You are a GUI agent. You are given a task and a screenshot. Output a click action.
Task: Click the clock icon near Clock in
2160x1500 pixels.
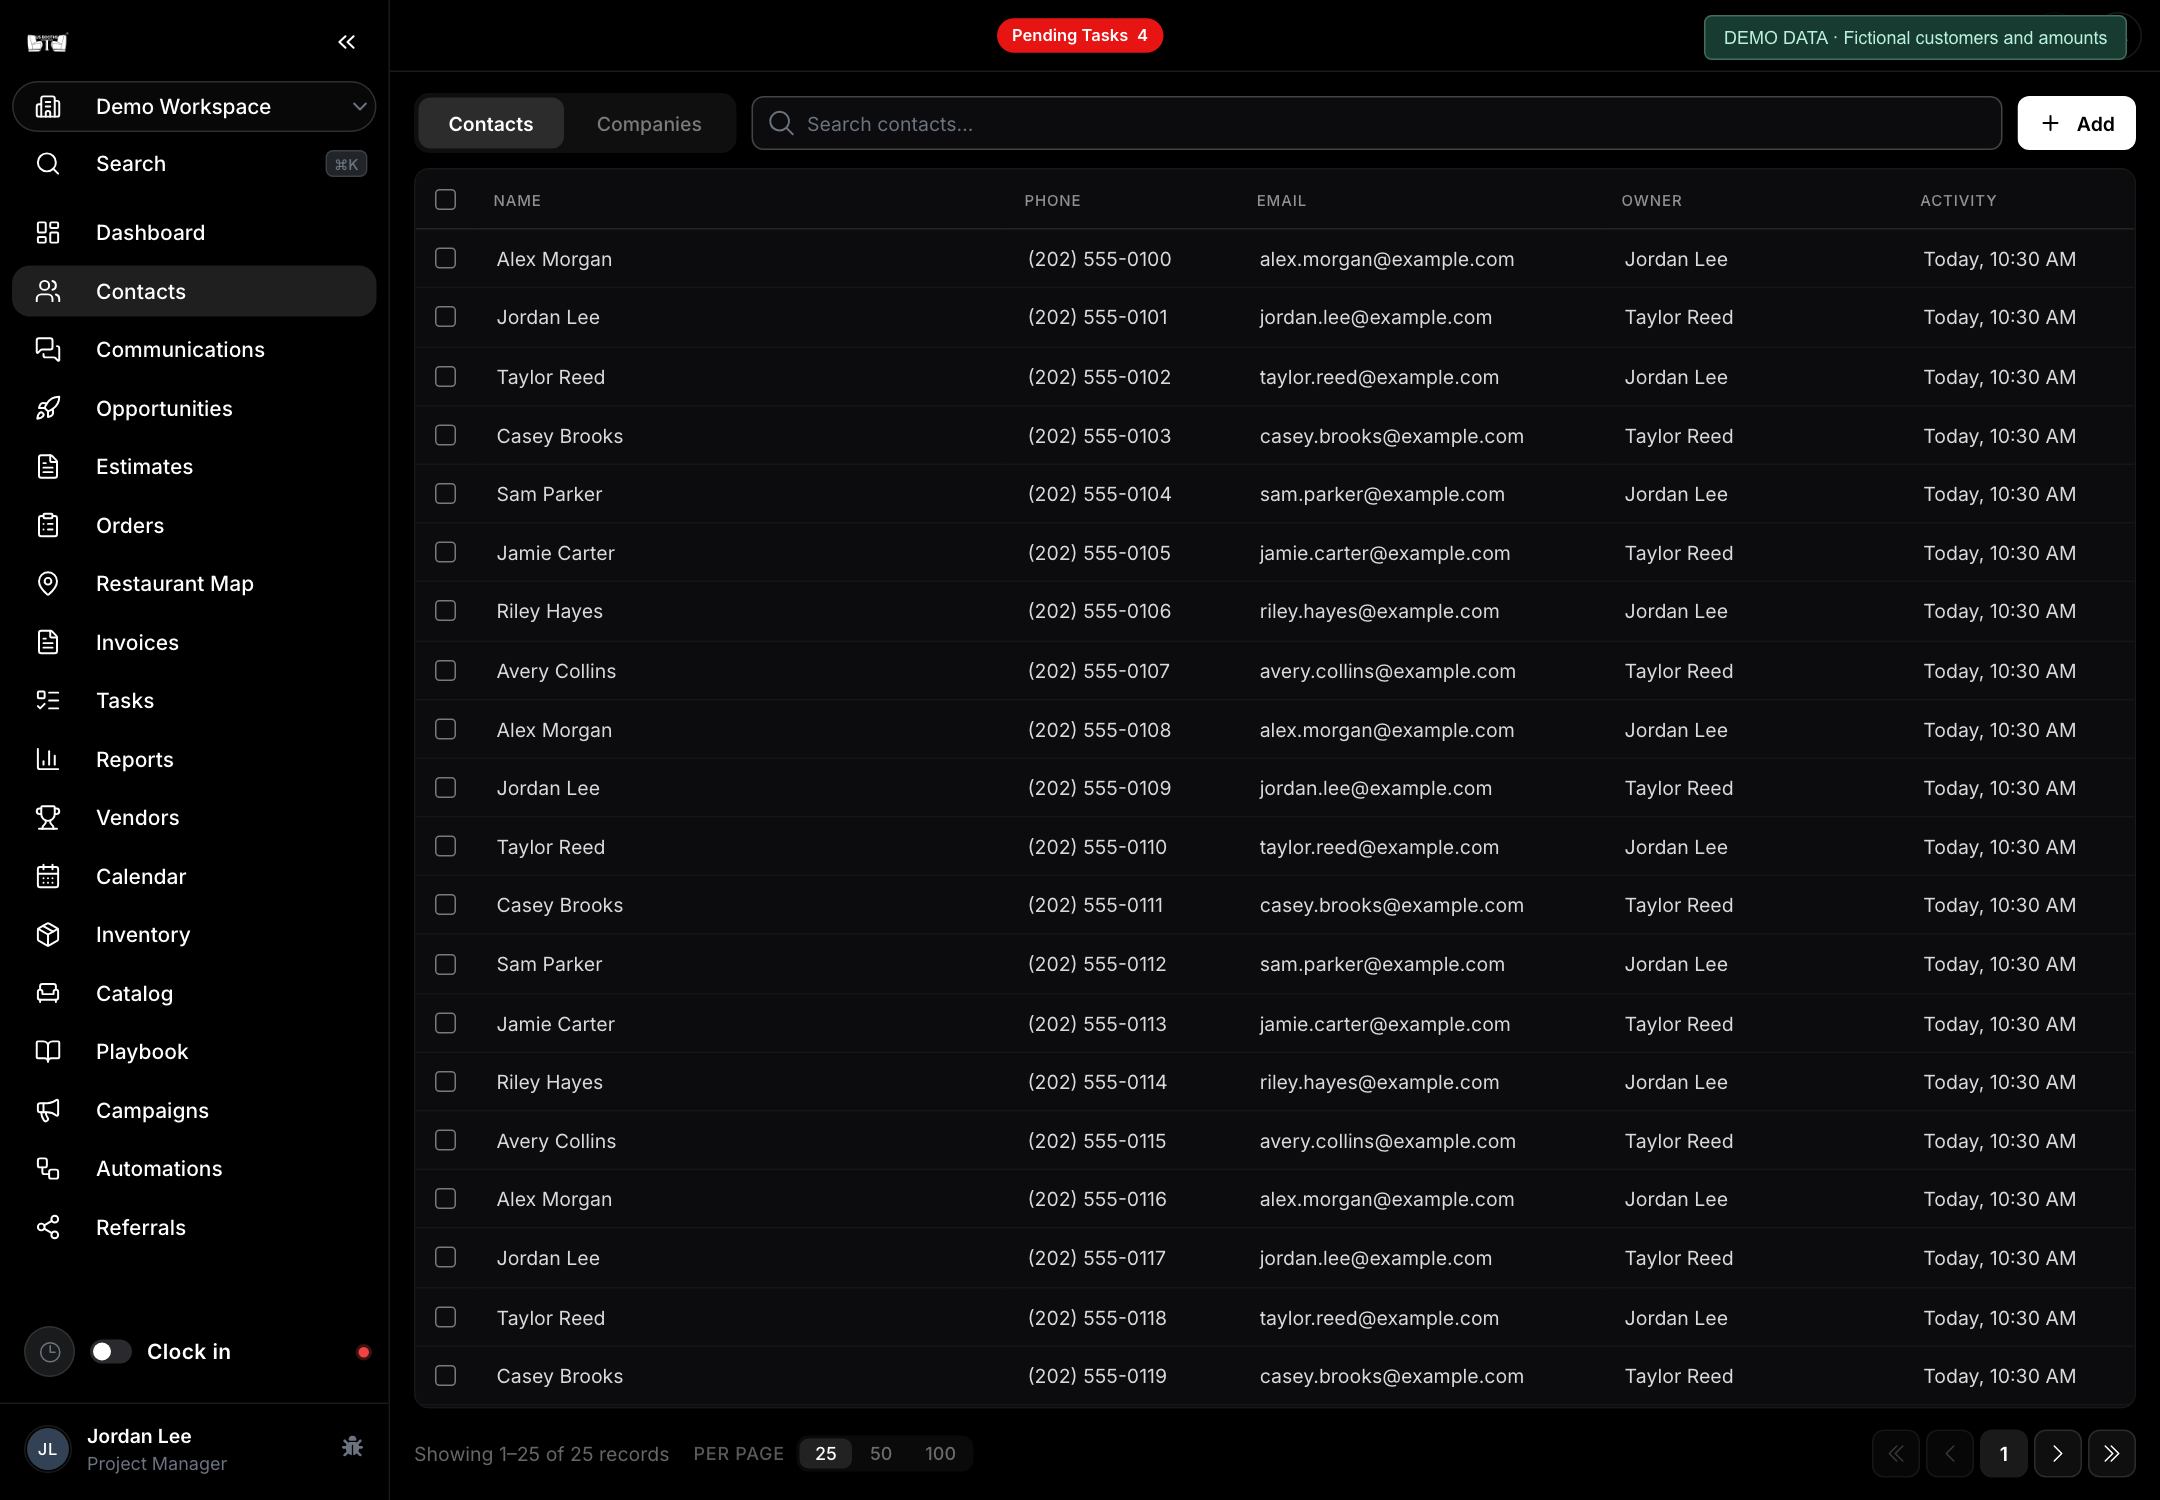click(49, 1352)
